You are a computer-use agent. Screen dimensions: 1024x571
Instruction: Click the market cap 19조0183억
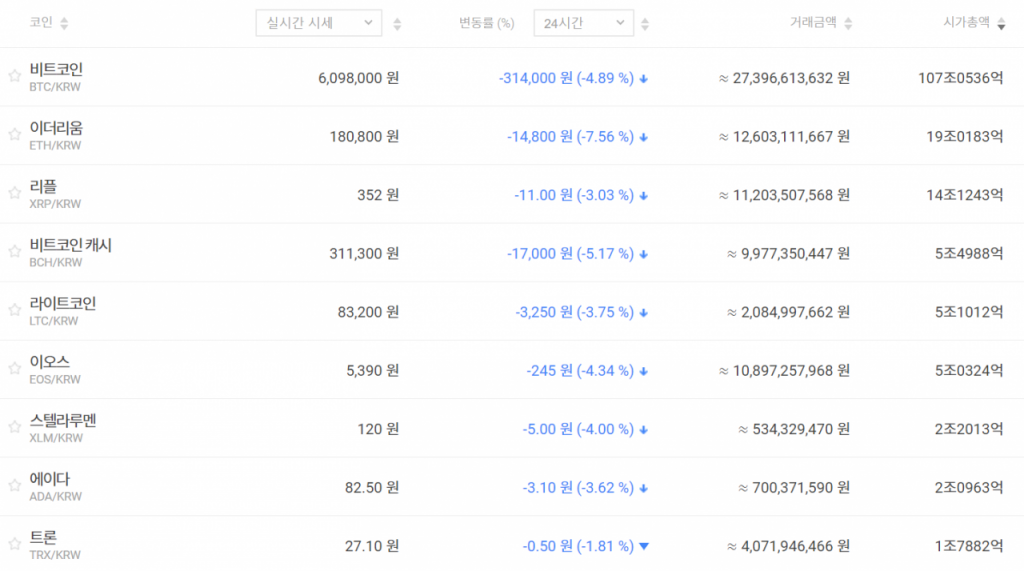pyautogui.click(x=965, y=137)
